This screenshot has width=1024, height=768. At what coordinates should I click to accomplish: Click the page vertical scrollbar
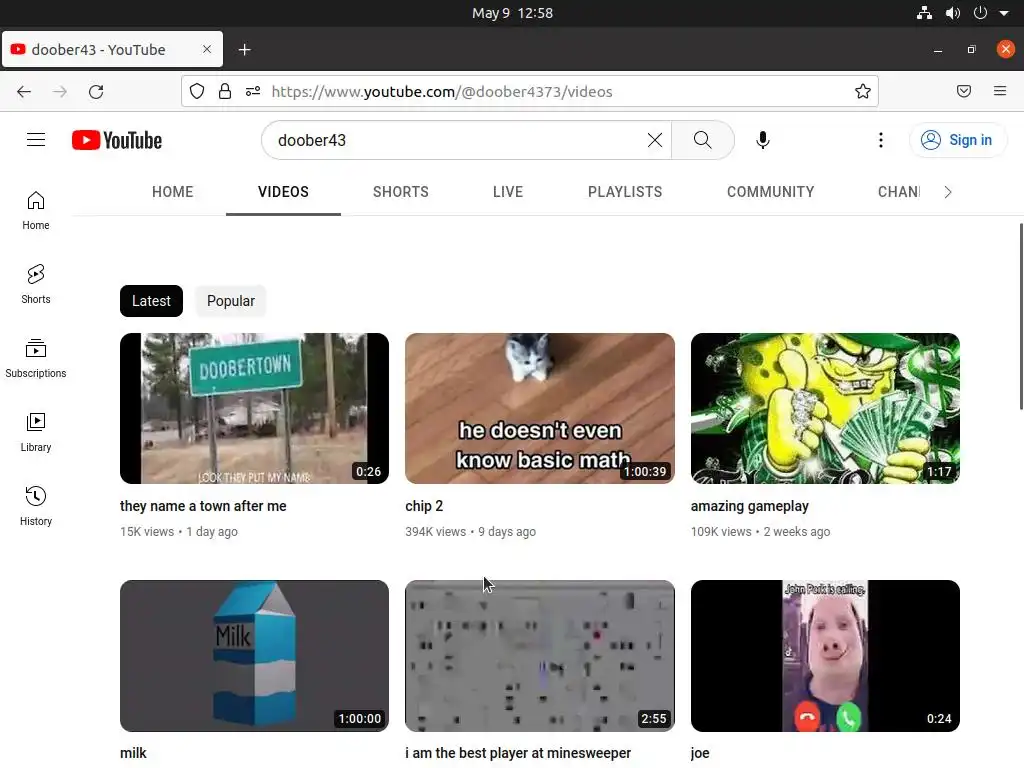(x=1021, y=317)
